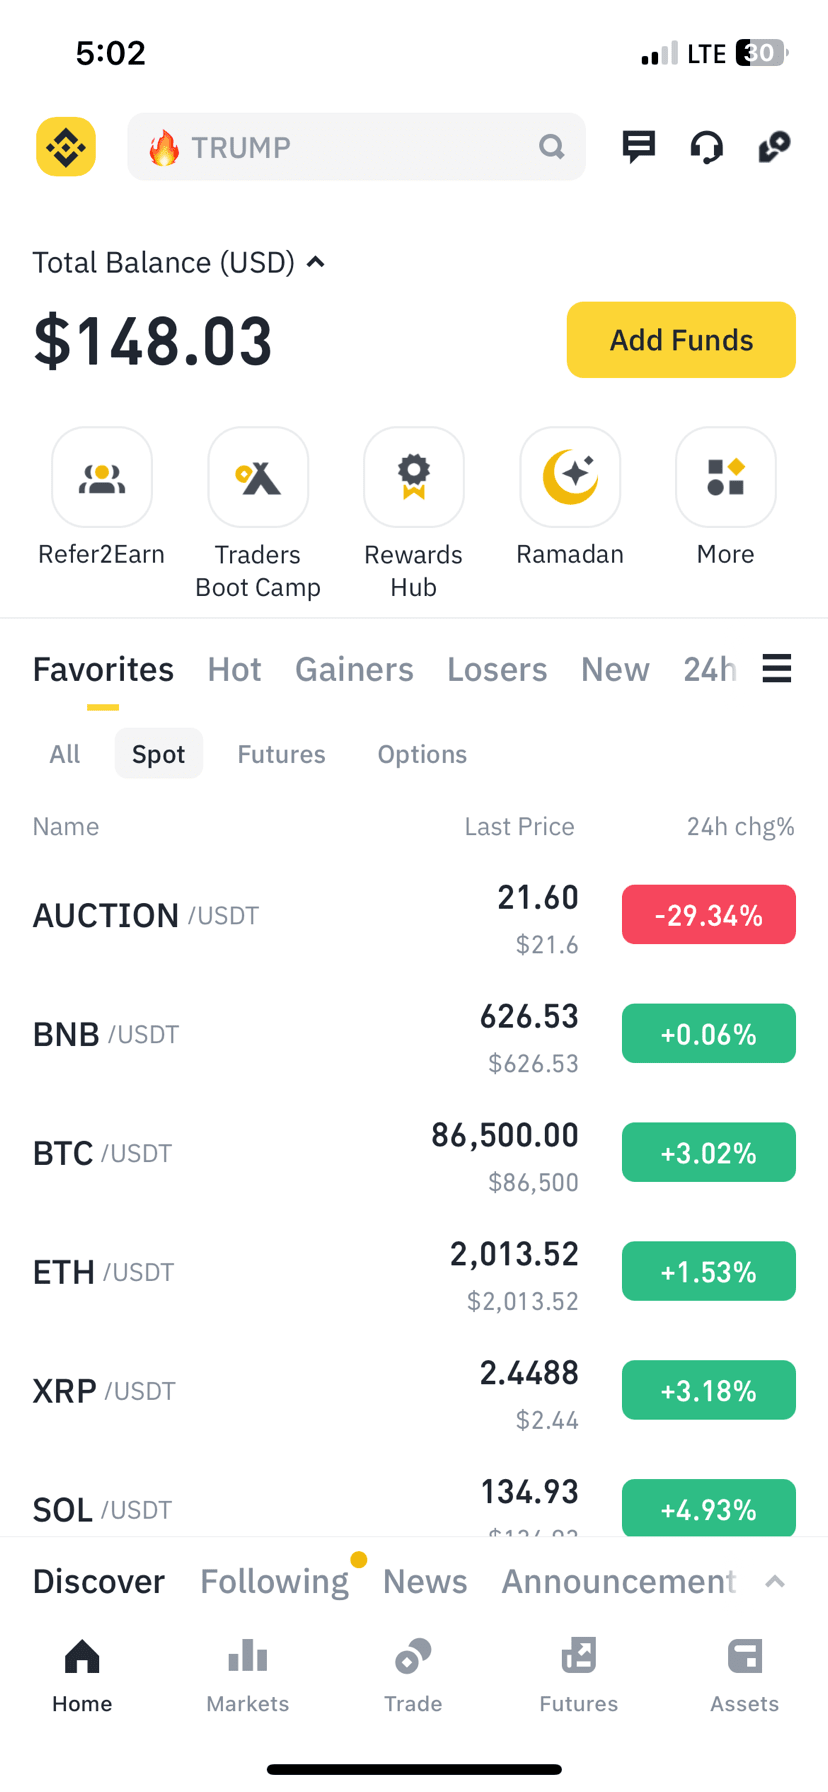The width and height of the screenshot is (828, 1792).
Task: Tap the TRUMP search field
Action: (356, 147)
